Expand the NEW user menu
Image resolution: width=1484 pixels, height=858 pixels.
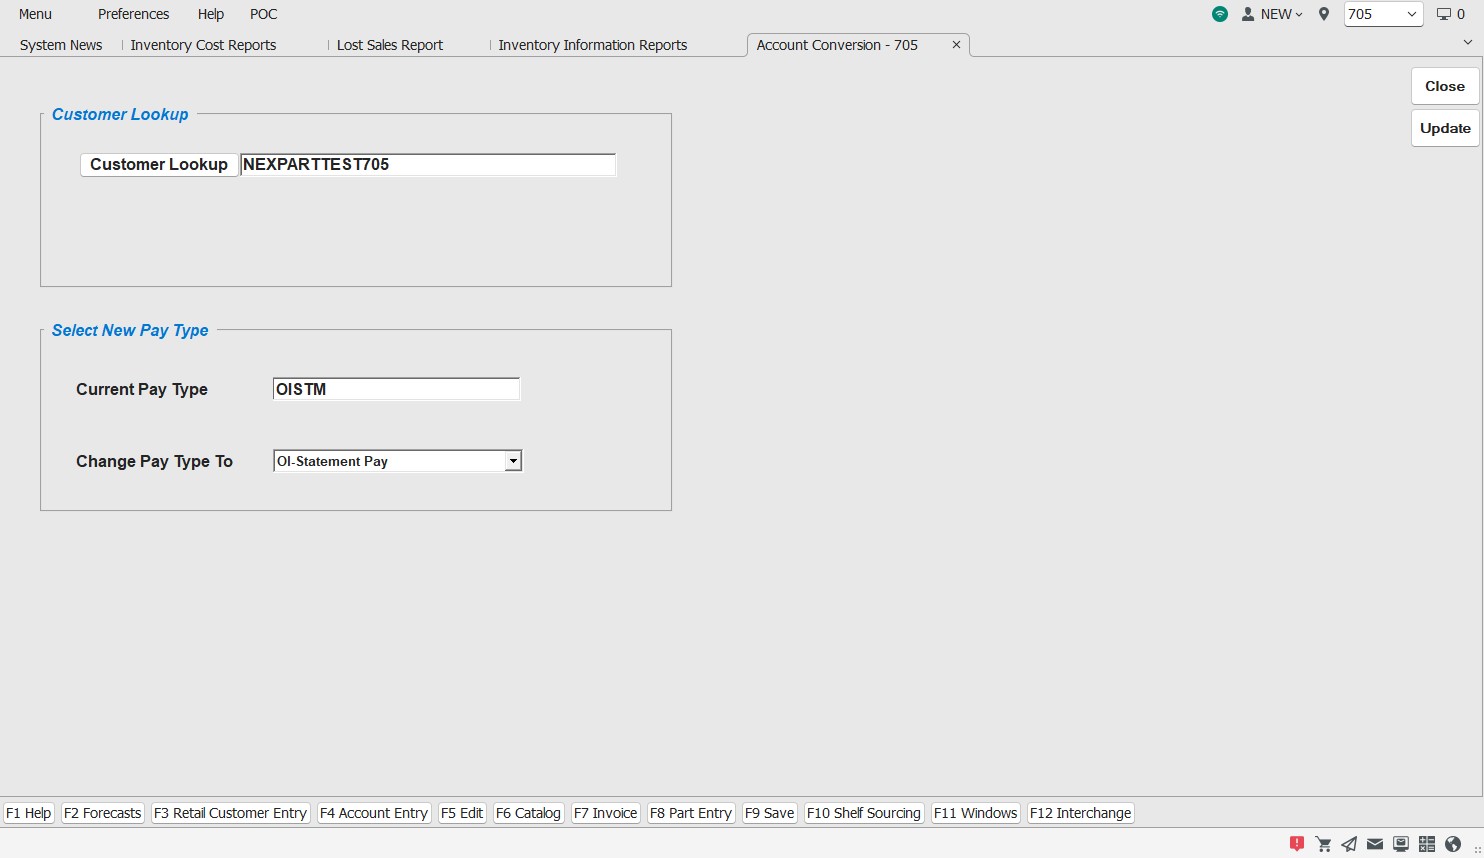[1272, 14]
